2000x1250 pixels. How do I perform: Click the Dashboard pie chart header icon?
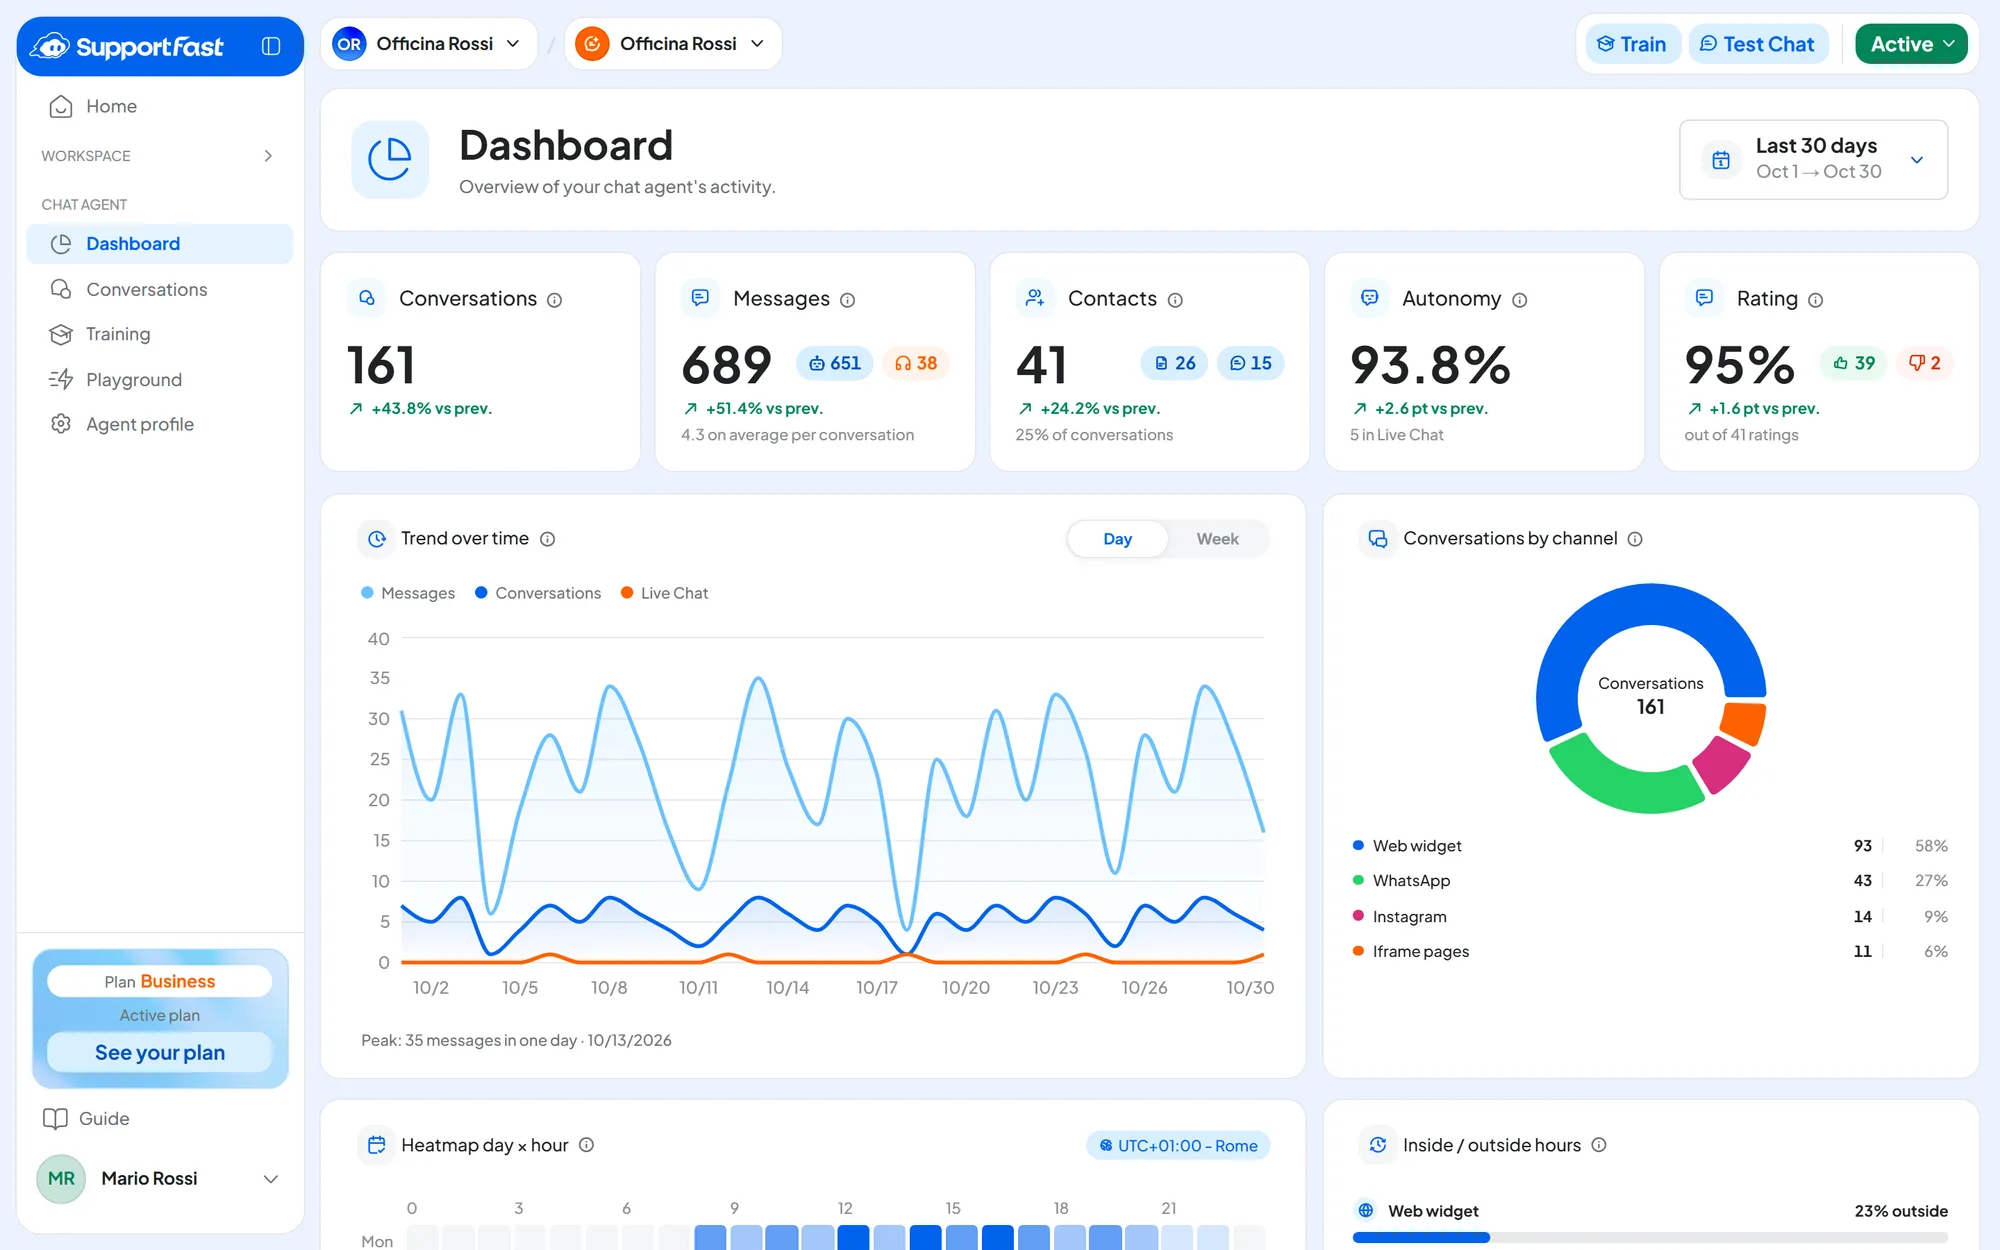[x=390, y=160]
